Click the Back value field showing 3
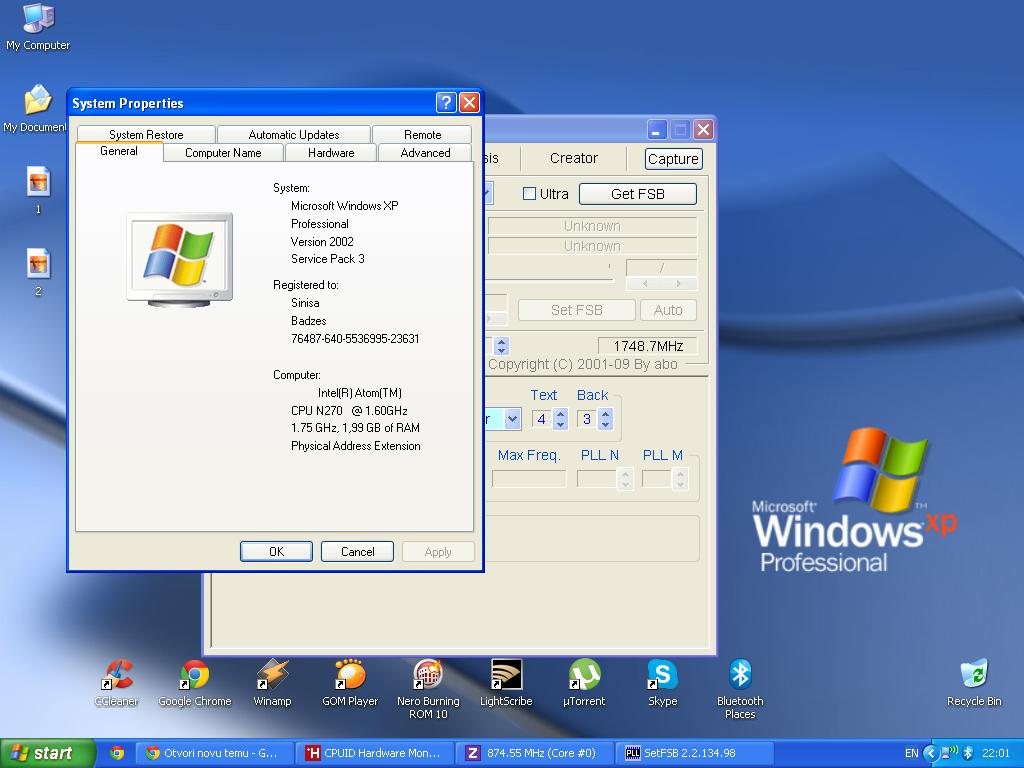 coord(587,419)
